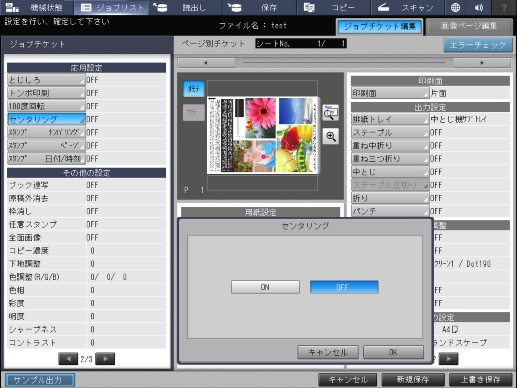
Task: Click the 下地調整 row
Action: [x=86, y=264]
